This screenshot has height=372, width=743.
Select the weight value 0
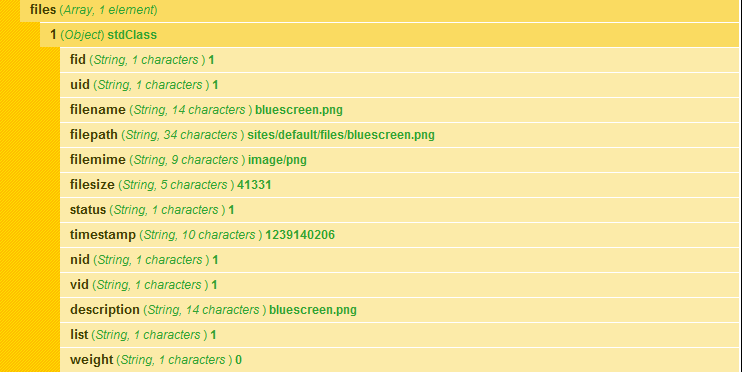click(x=238, y=360)
